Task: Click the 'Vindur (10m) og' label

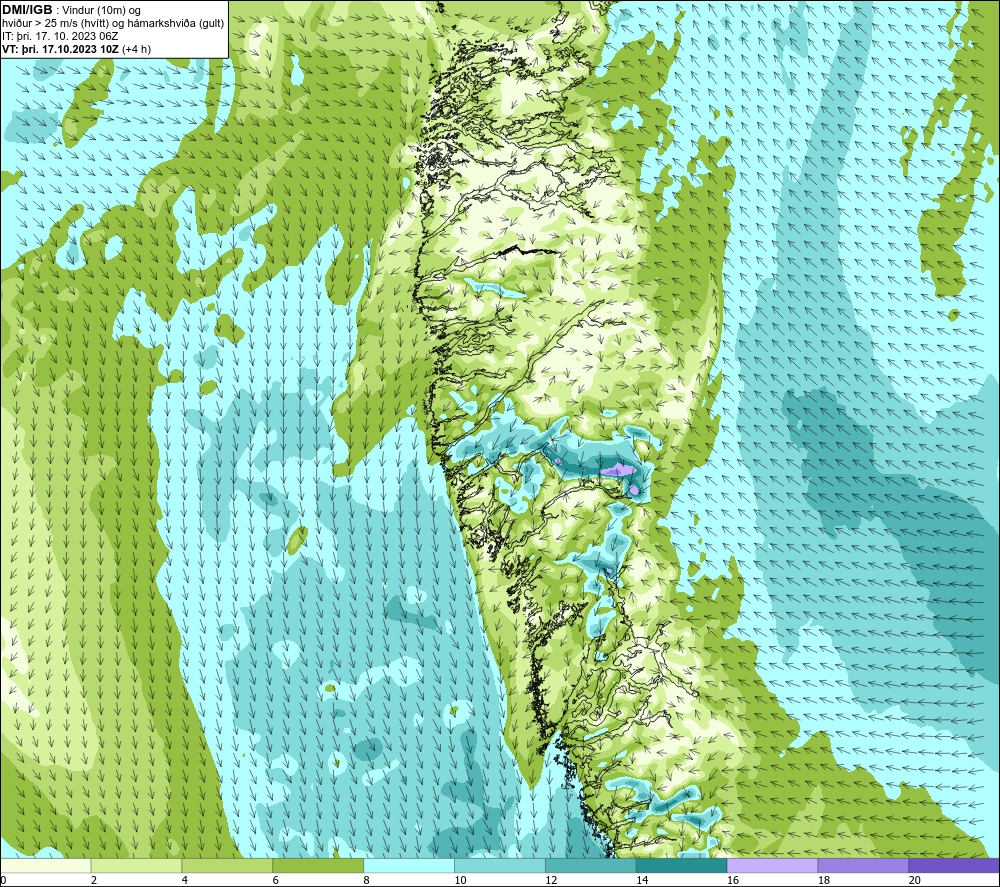Action: coord(101,11)
